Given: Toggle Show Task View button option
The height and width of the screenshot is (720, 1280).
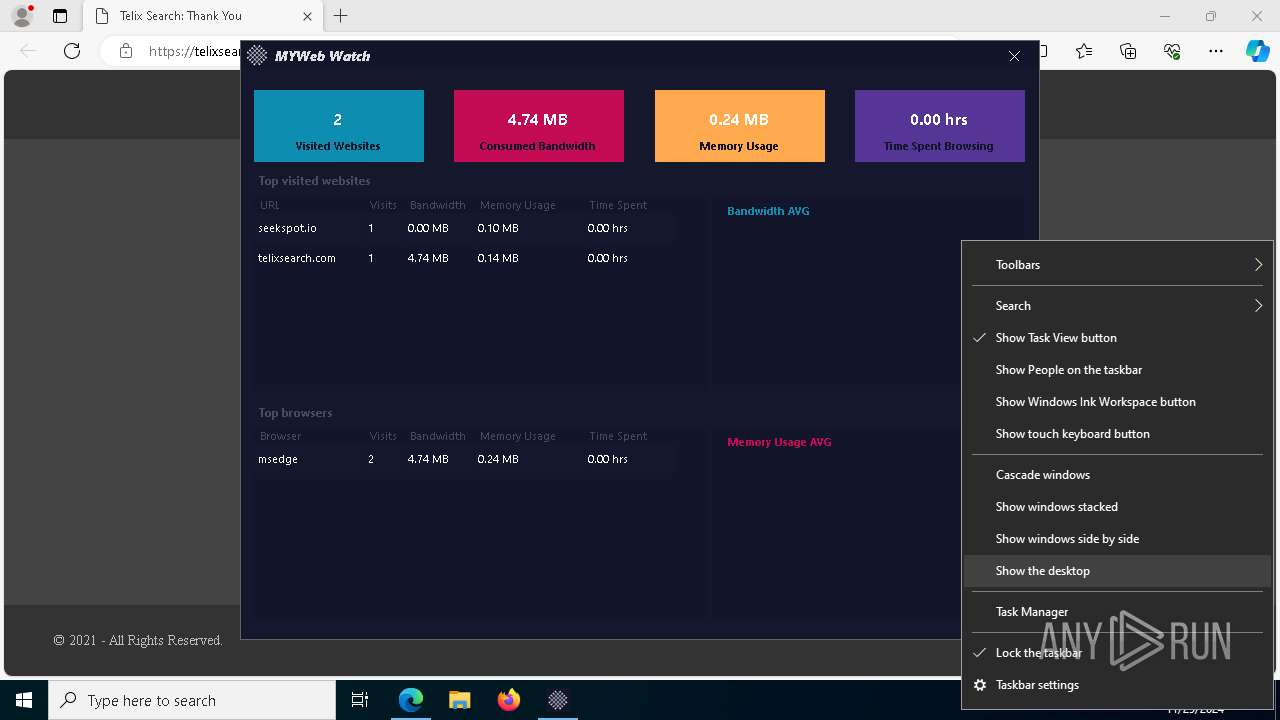Looking at the screenshot, I should 1117,338.
